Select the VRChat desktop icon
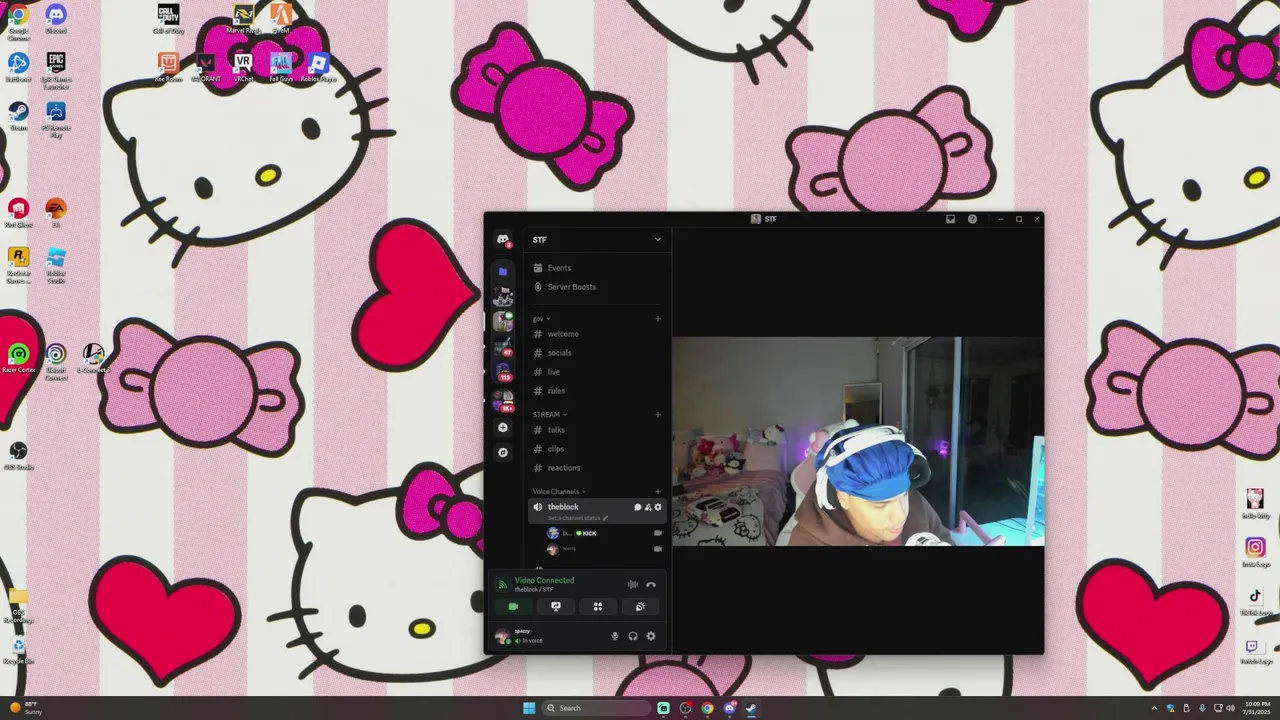The width and height of the screenshot is (1280, 720). point(243,68)
